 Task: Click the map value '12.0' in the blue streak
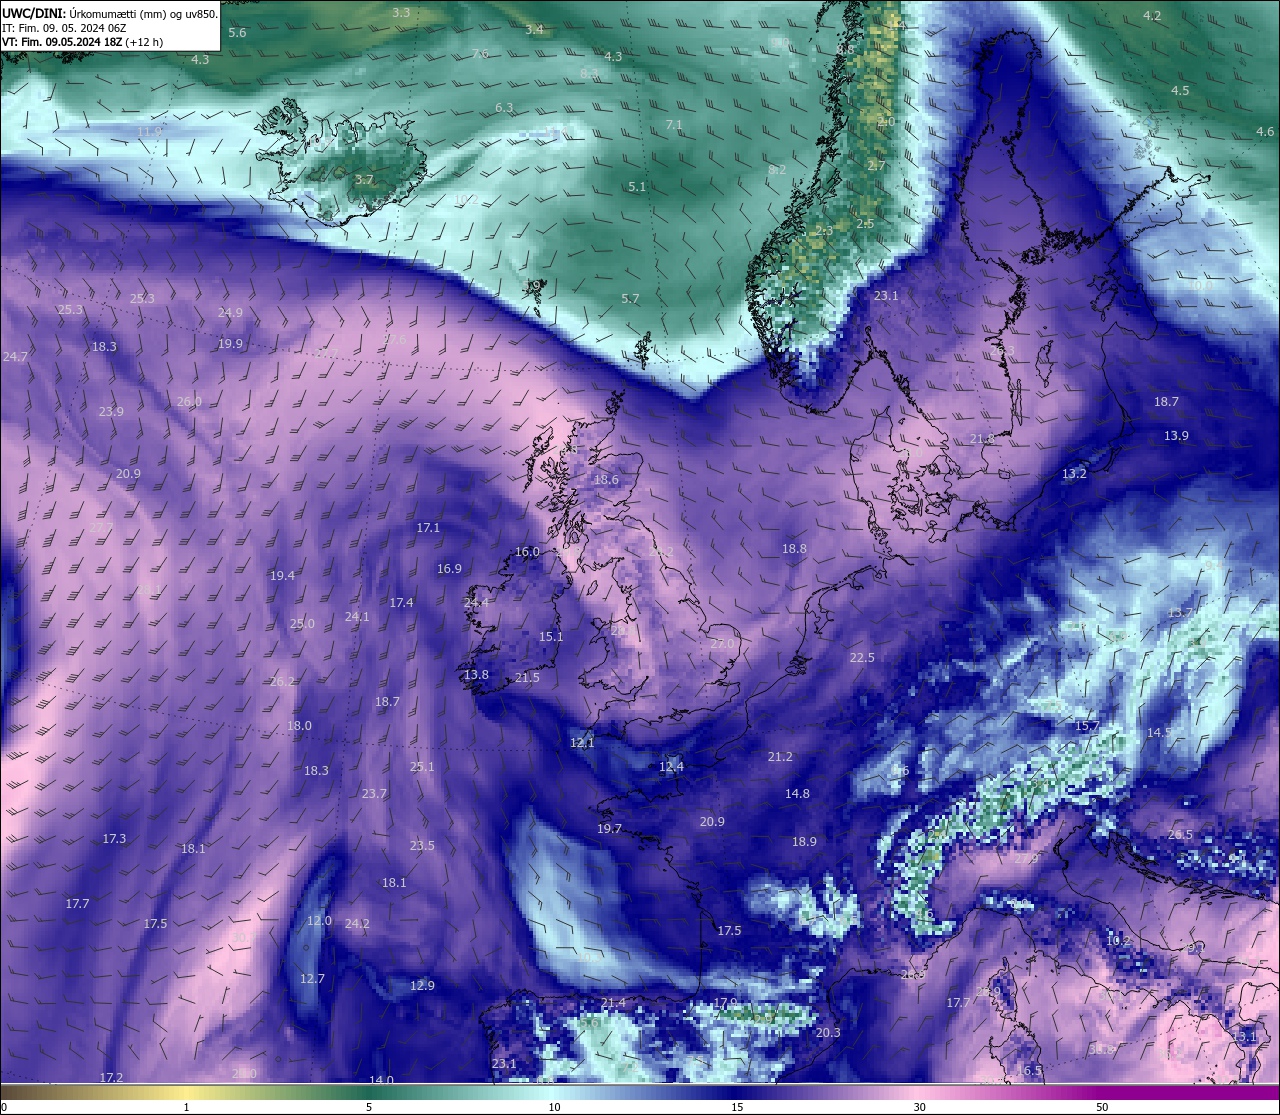pyautogui.click(x=319, y=921)
